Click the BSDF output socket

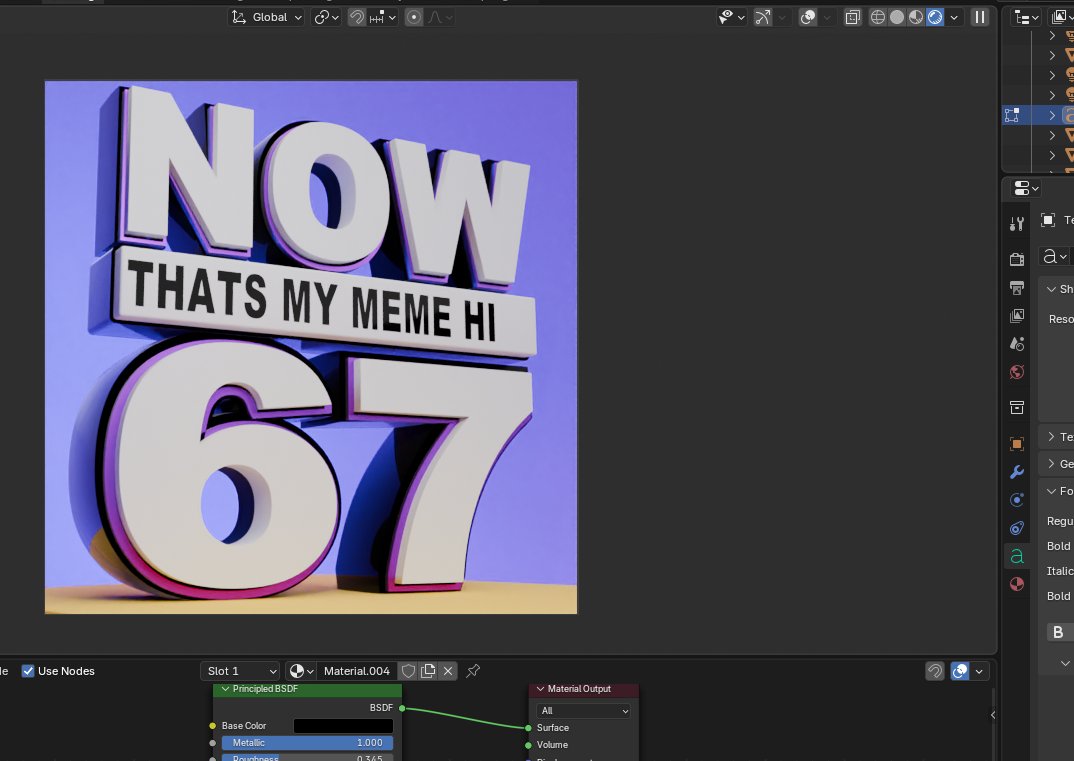tap(402, 708)
